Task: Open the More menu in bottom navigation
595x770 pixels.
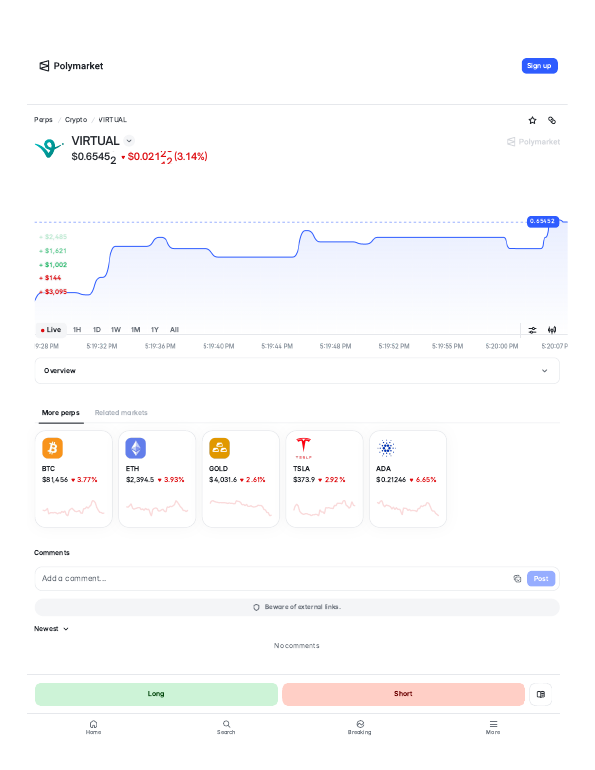Action: pos(493,727)
